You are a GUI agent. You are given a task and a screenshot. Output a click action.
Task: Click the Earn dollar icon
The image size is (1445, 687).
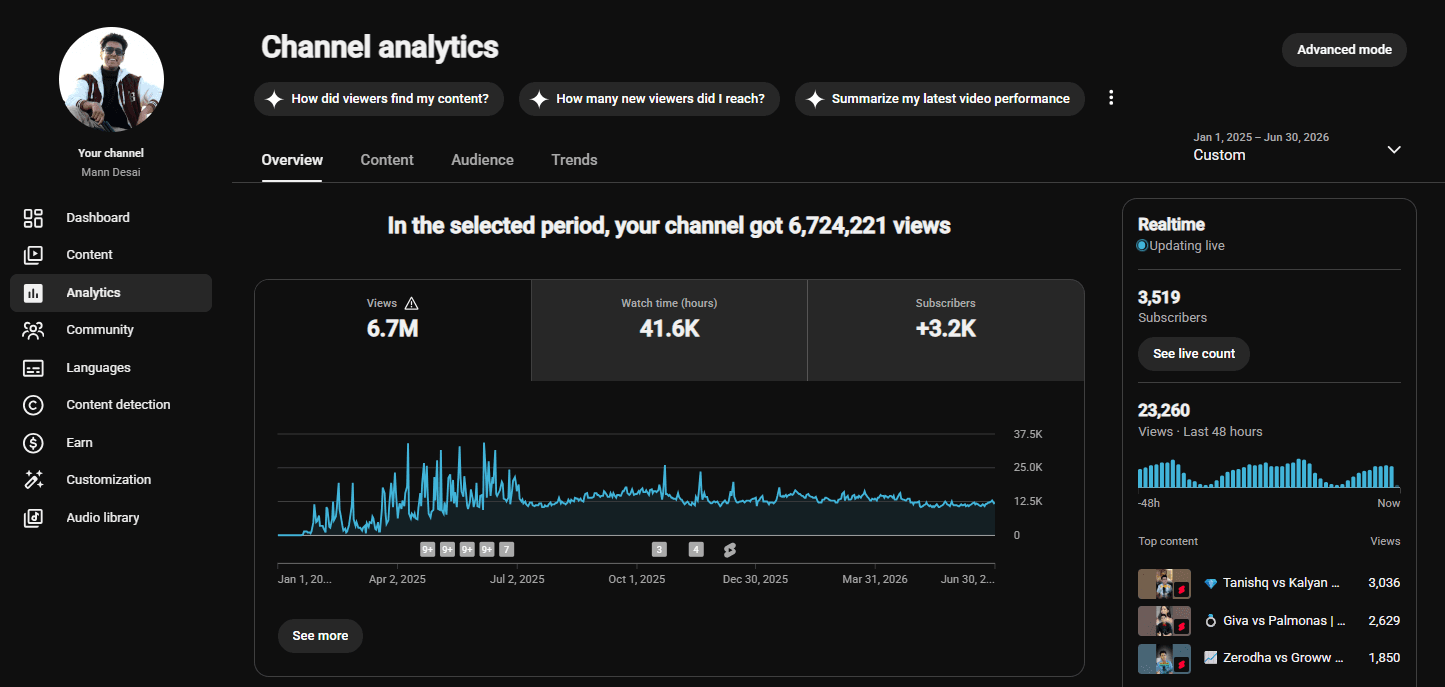click(33, 443)
